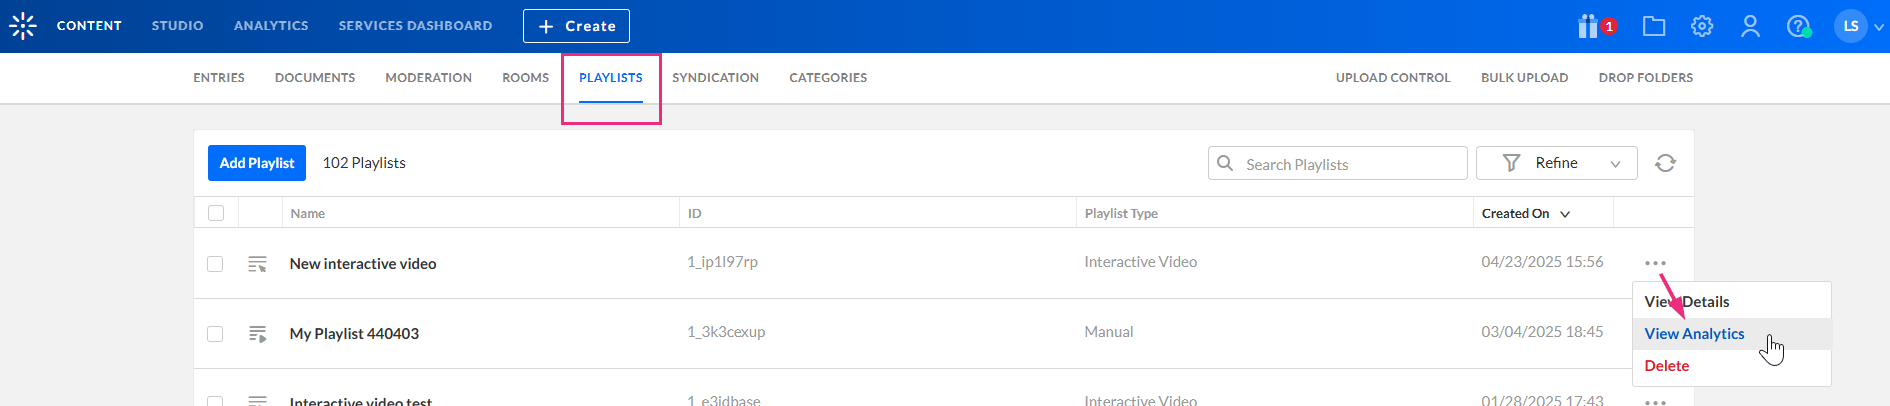
Task: Check the New interactive video row checkbox
Action: (215, 264)
